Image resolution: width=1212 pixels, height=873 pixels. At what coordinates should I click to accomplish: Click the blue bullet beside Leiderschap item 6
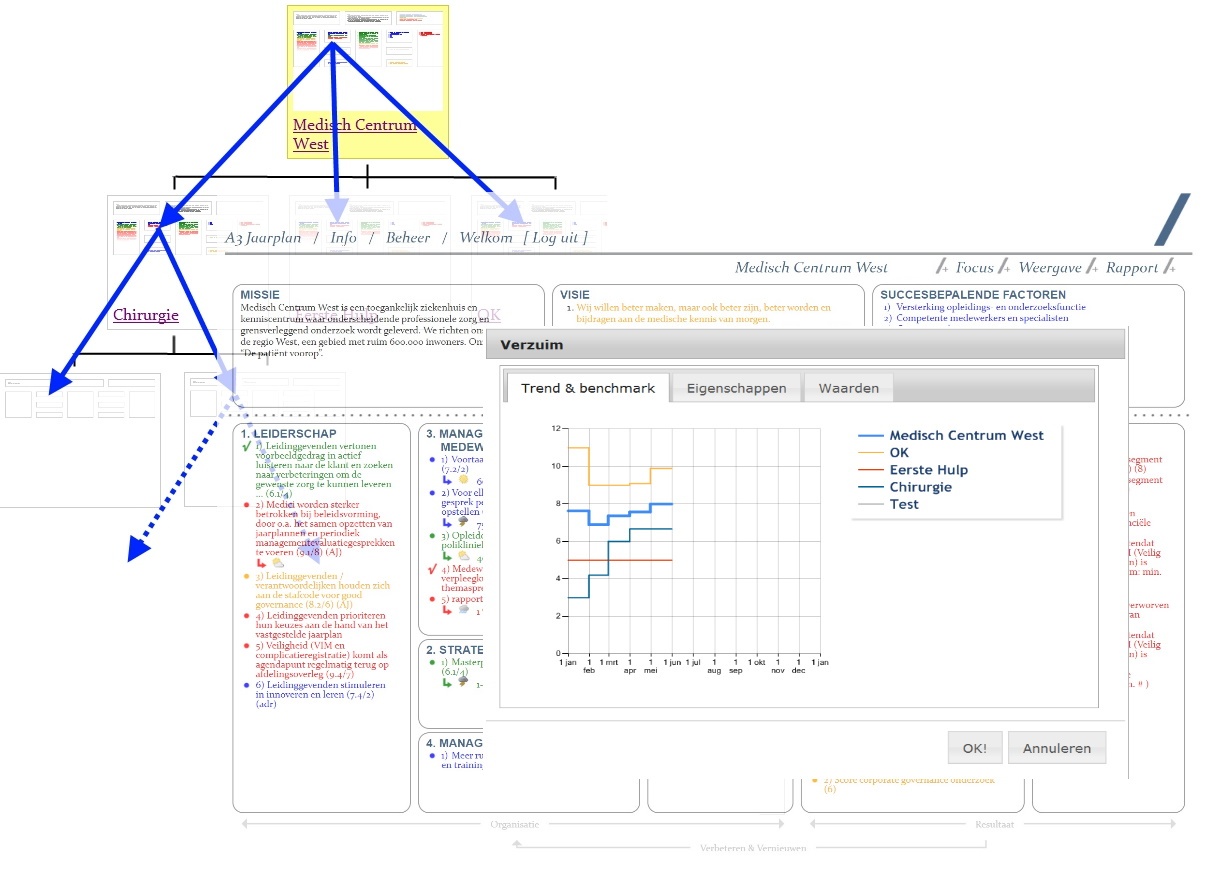[247, 685]
